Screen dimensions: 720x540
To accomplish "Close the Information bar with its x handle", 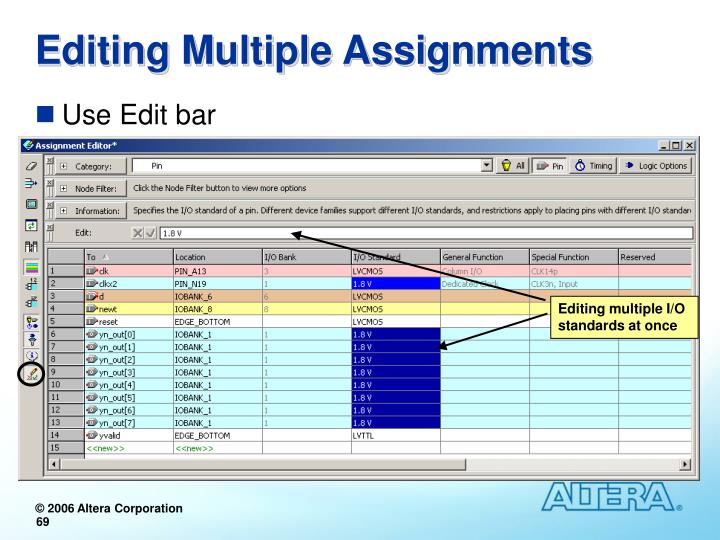I will tap(50, 205).
